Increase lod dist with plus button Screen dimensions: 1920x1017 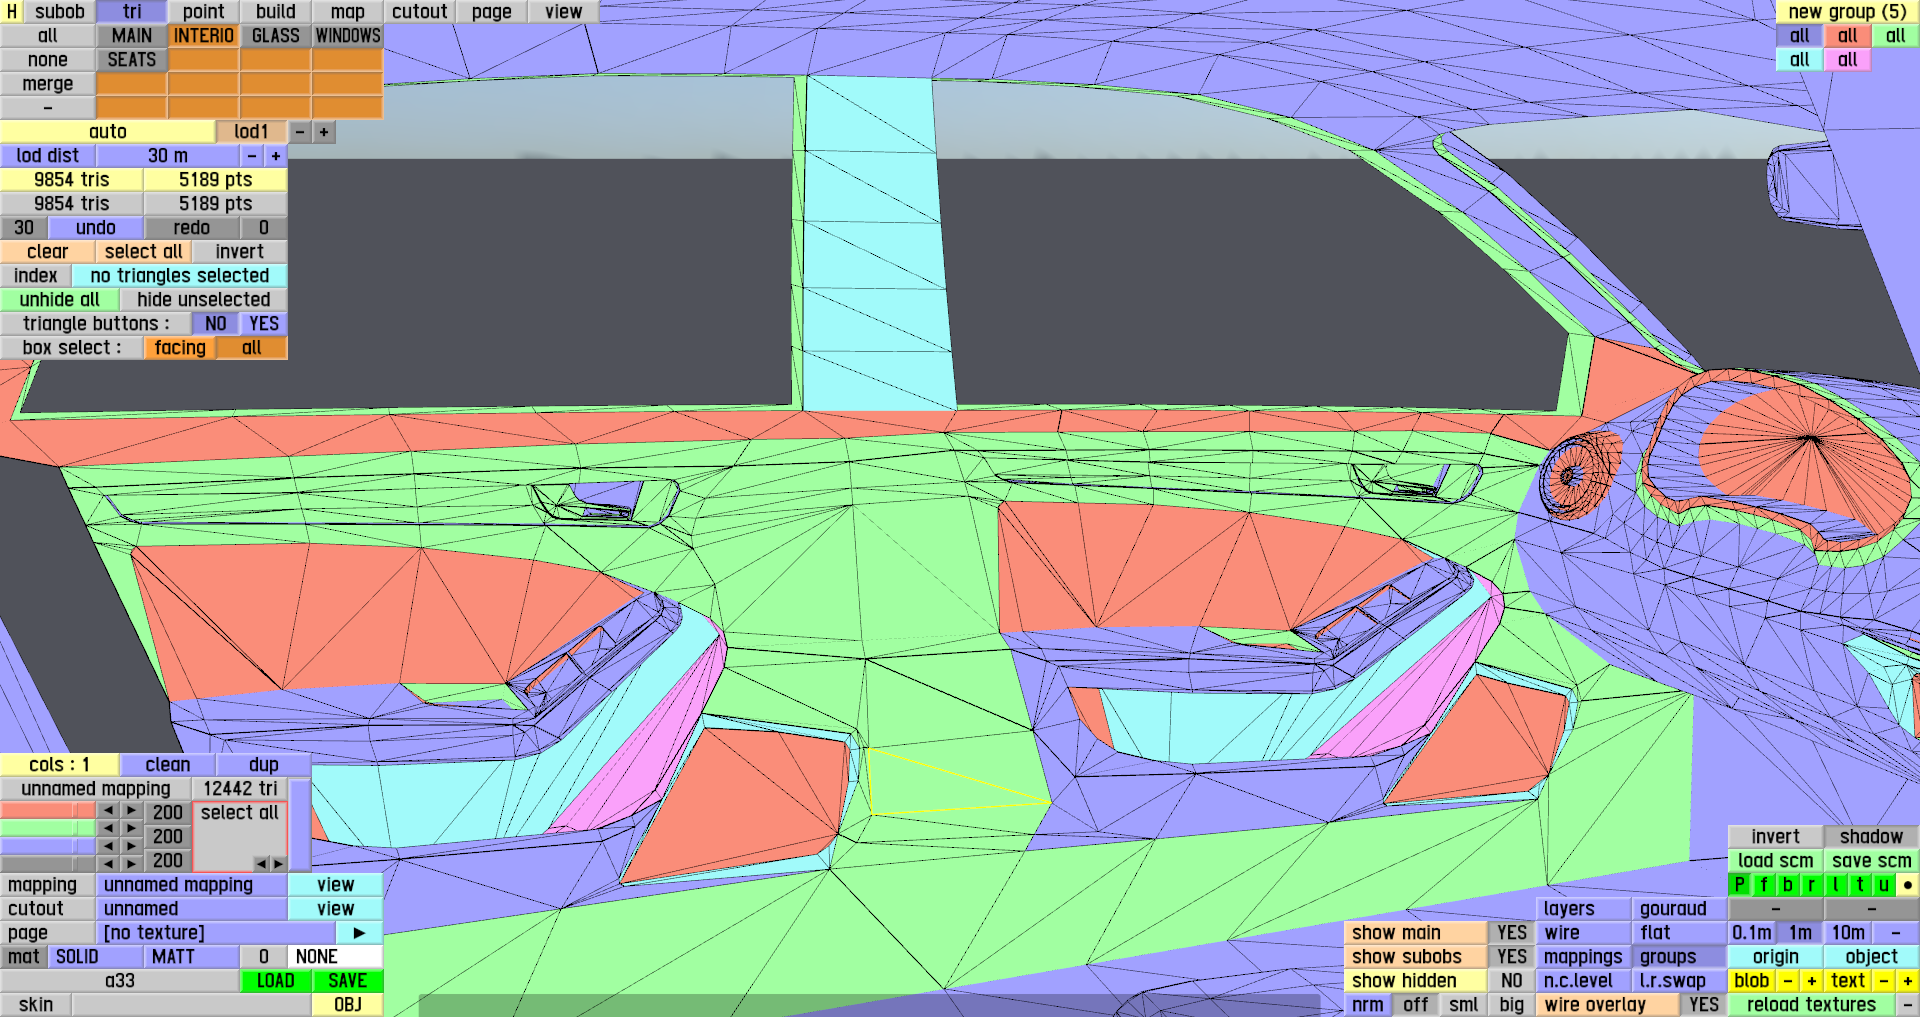[x=276, y=156]
